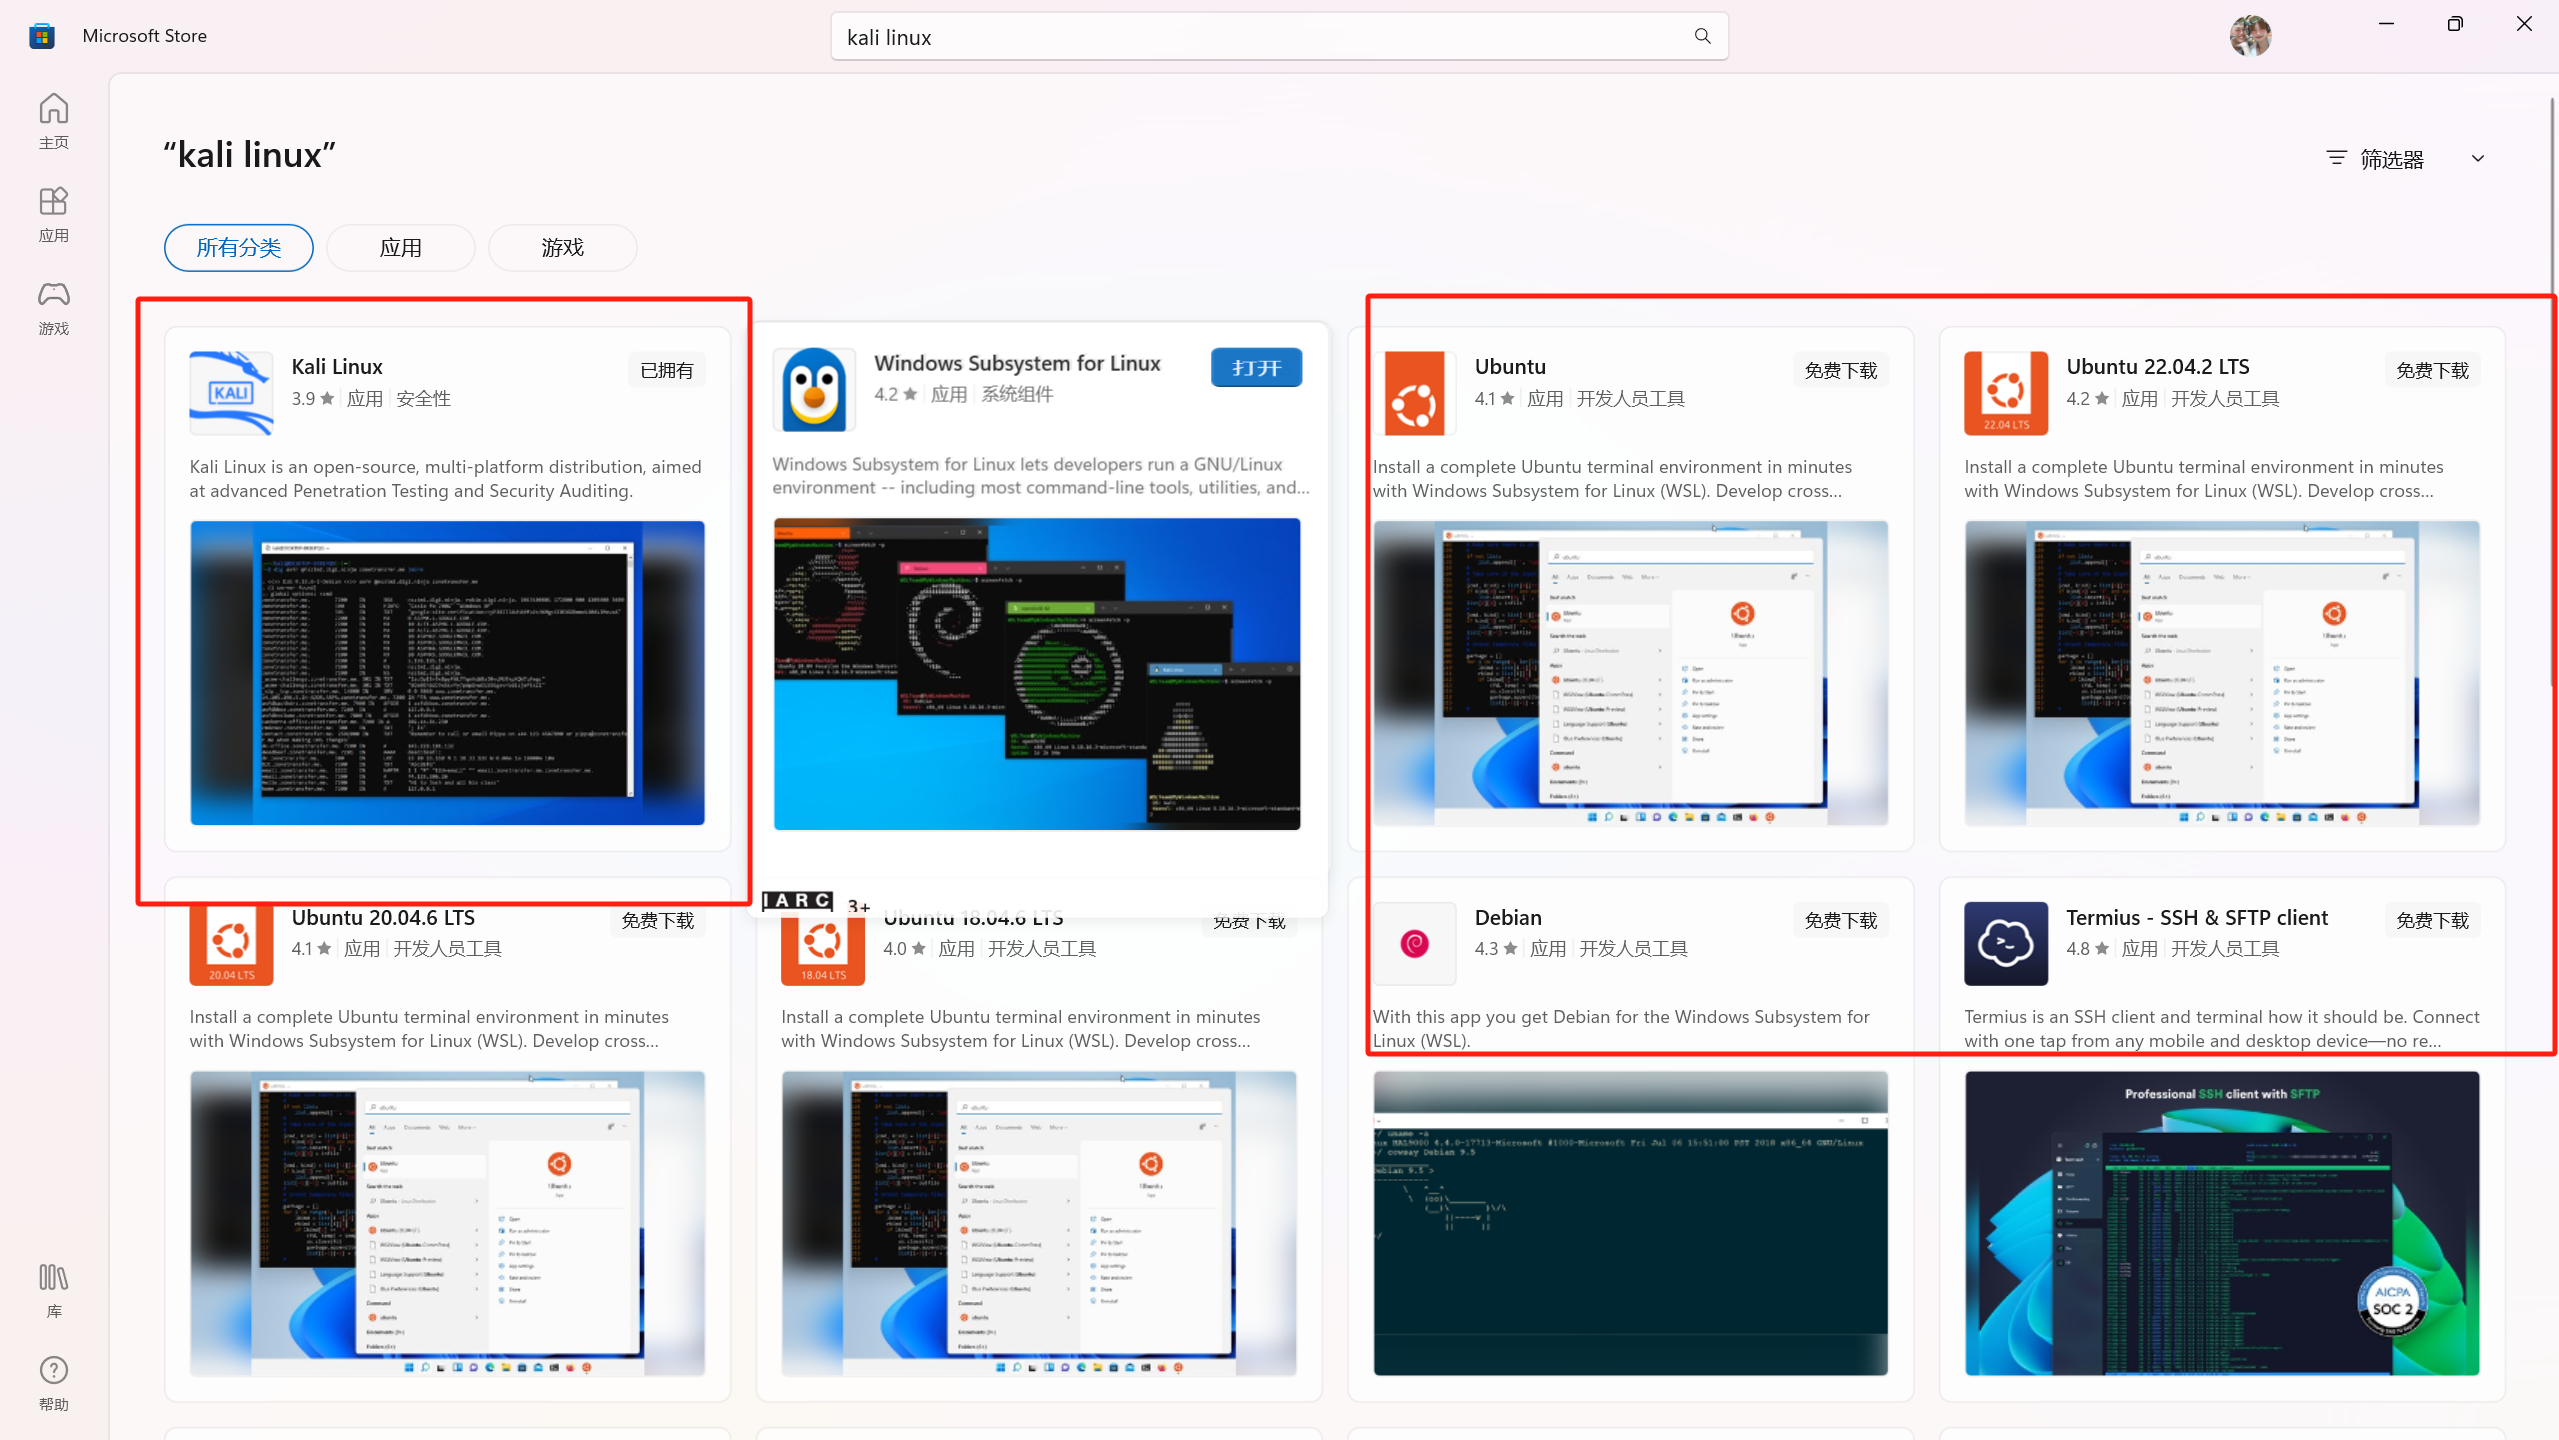Screen dimensions: 2559x1440
Task: Open the Library in sidebar
Action: [54, 1290]
